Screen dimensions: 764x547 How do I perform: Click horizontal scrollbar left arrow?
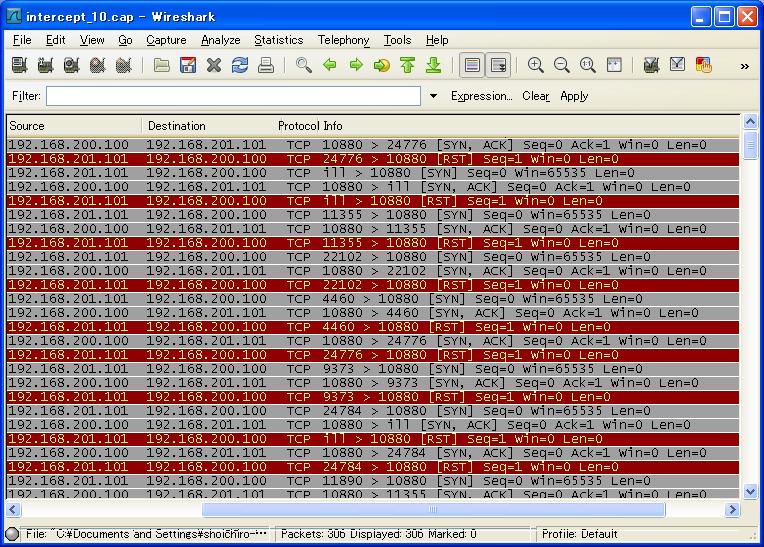[x=13, y=509]
